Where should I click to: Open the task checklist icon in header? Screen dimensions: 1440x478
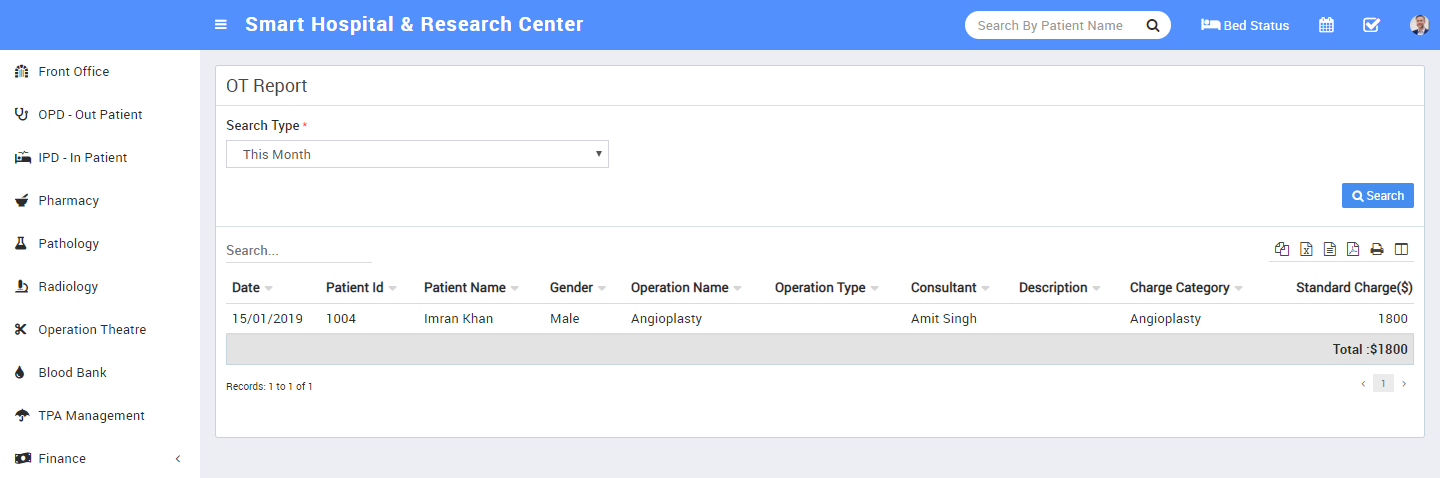click(x=1372, y=25)
